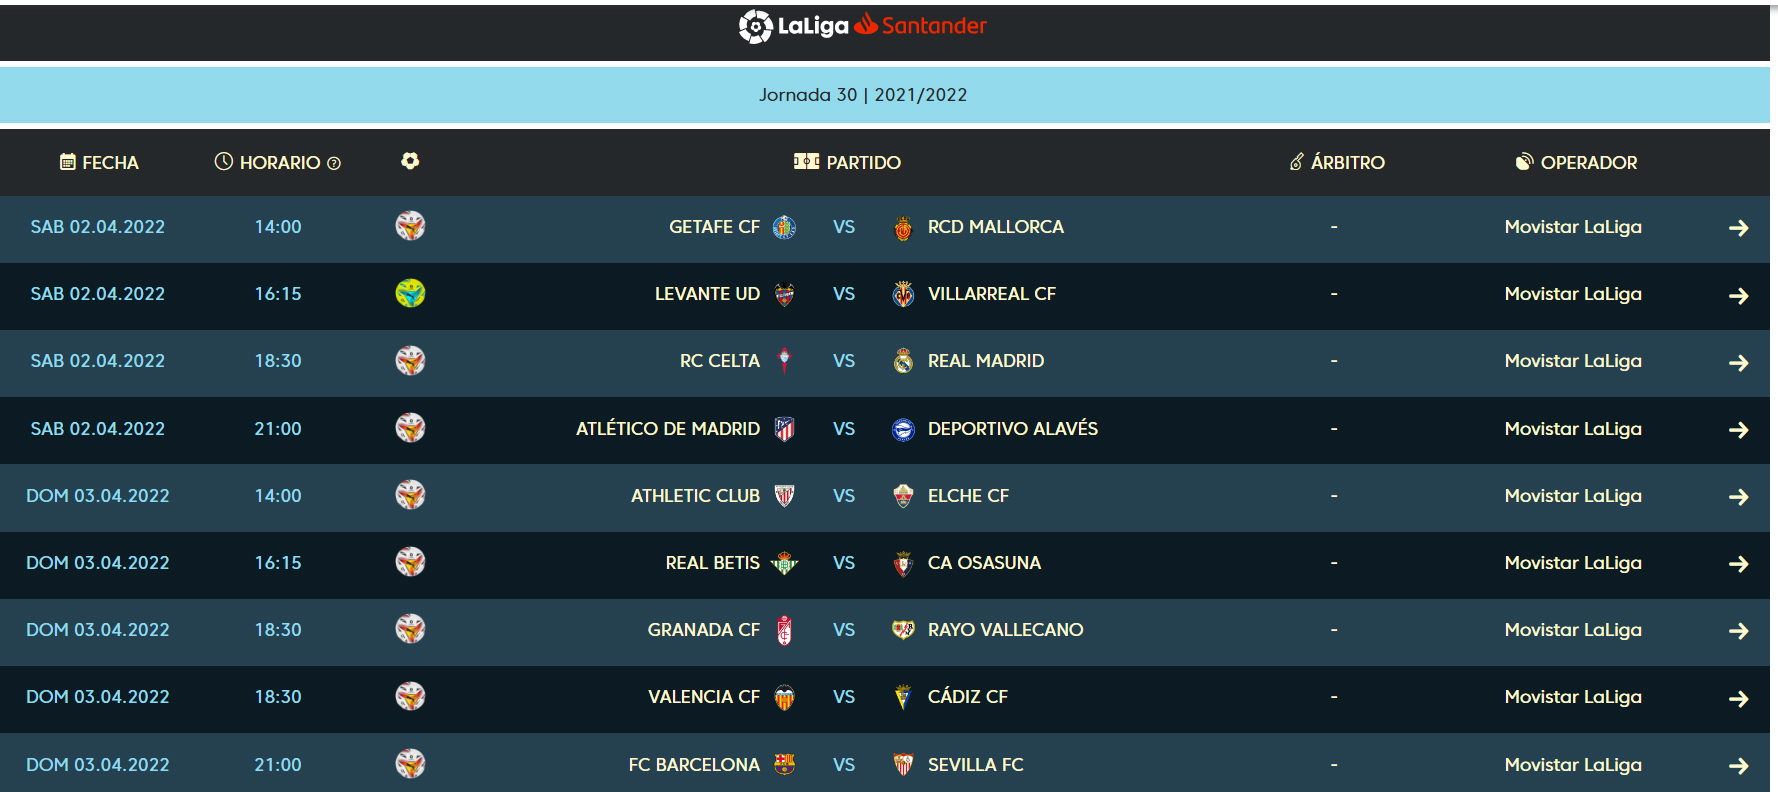
Task: Click the Jornada 30 | 2021/2022 banner
Action: tap(862, 95)
